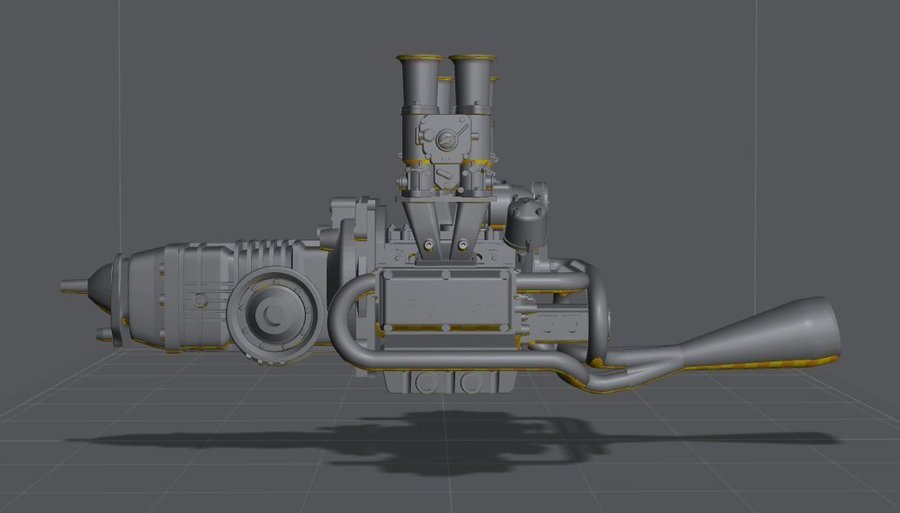
Task: Click the right intake trumpet on top
Action: point(473,82)
